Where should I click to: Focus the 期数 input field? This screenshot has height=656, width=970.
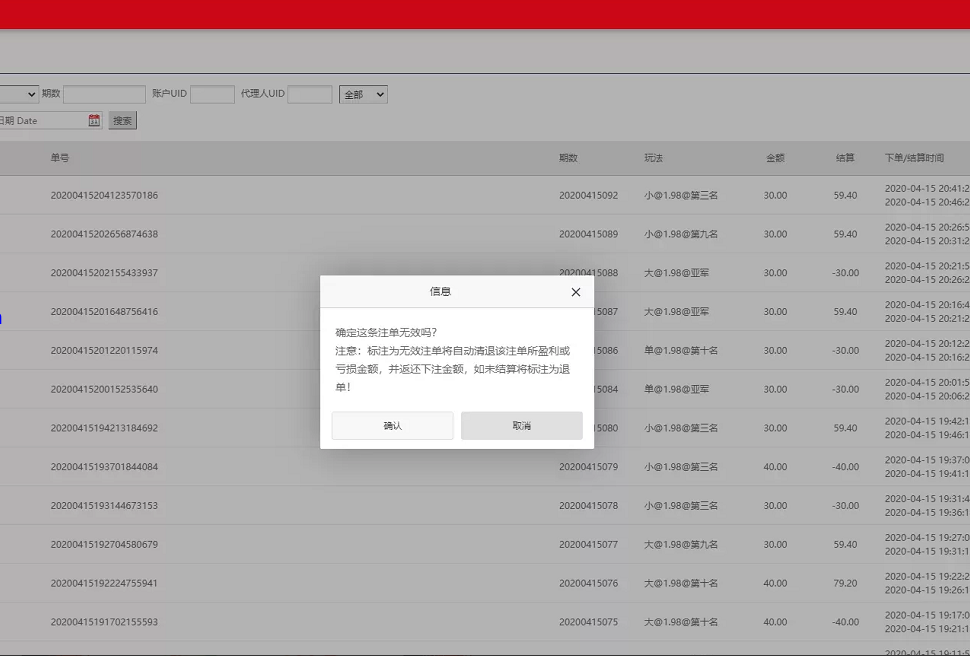(x=105, y=94)
